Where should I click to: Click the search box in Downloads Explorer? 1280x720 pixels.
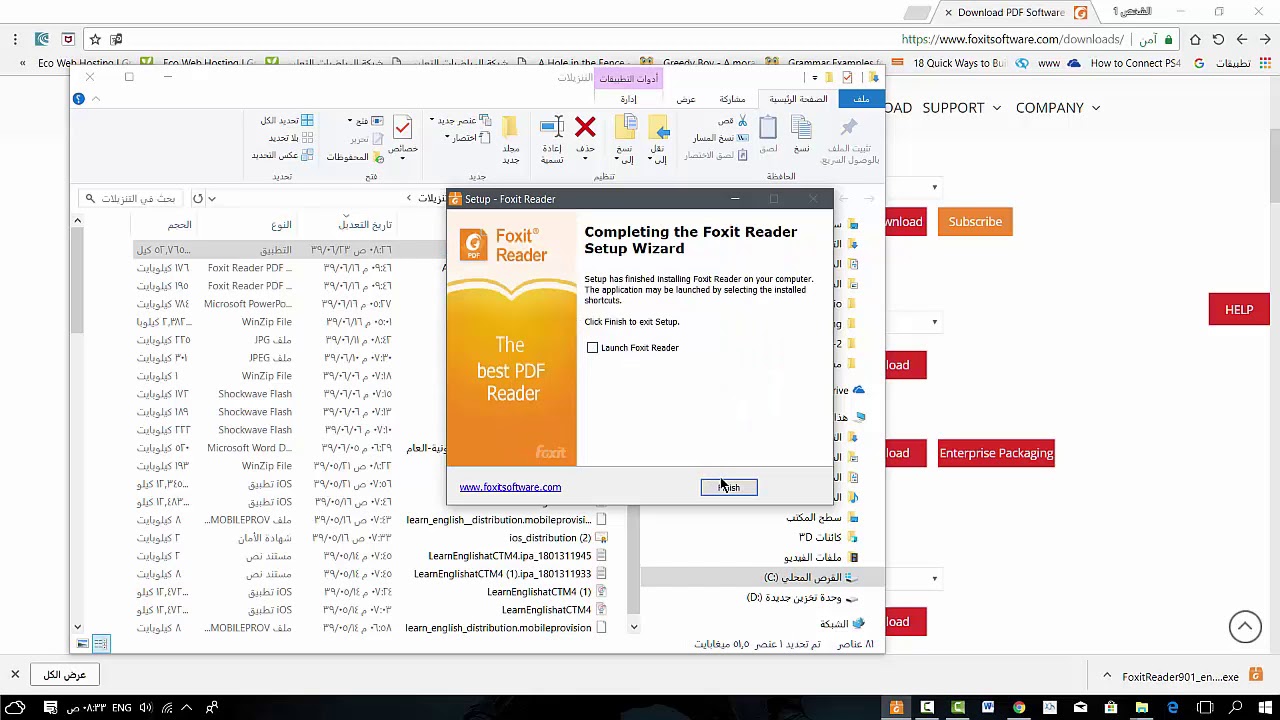pyautogui.click(x=132, y=199)
